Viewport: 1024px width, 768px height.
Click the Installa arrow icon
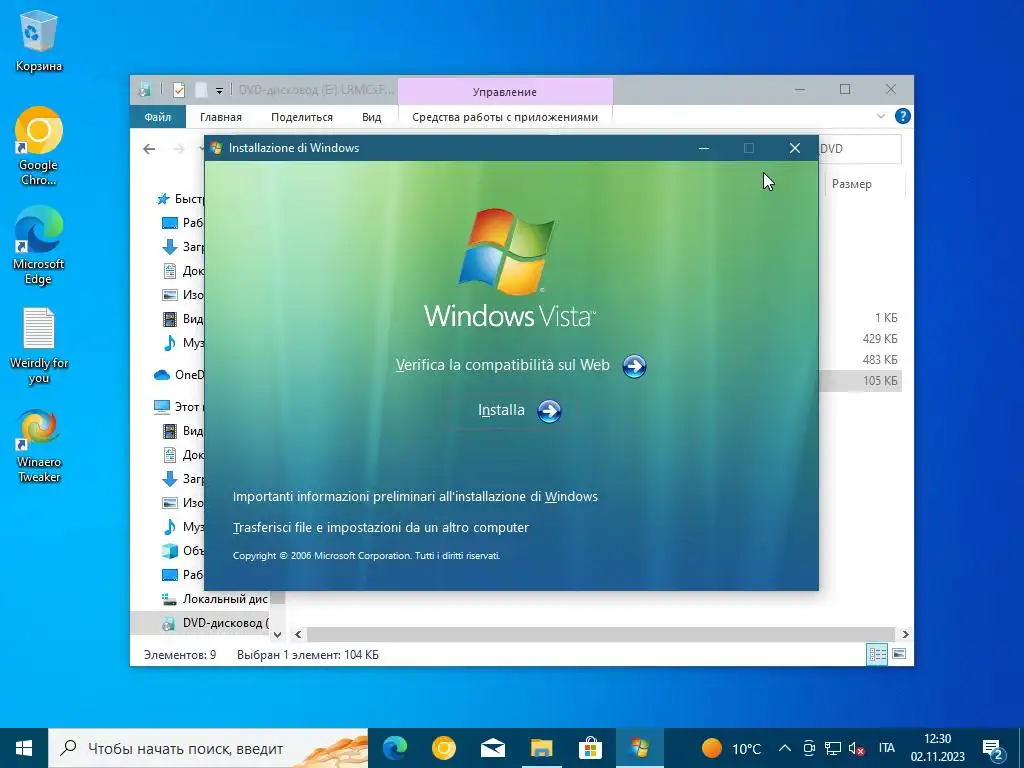click(x=549, y=411)
